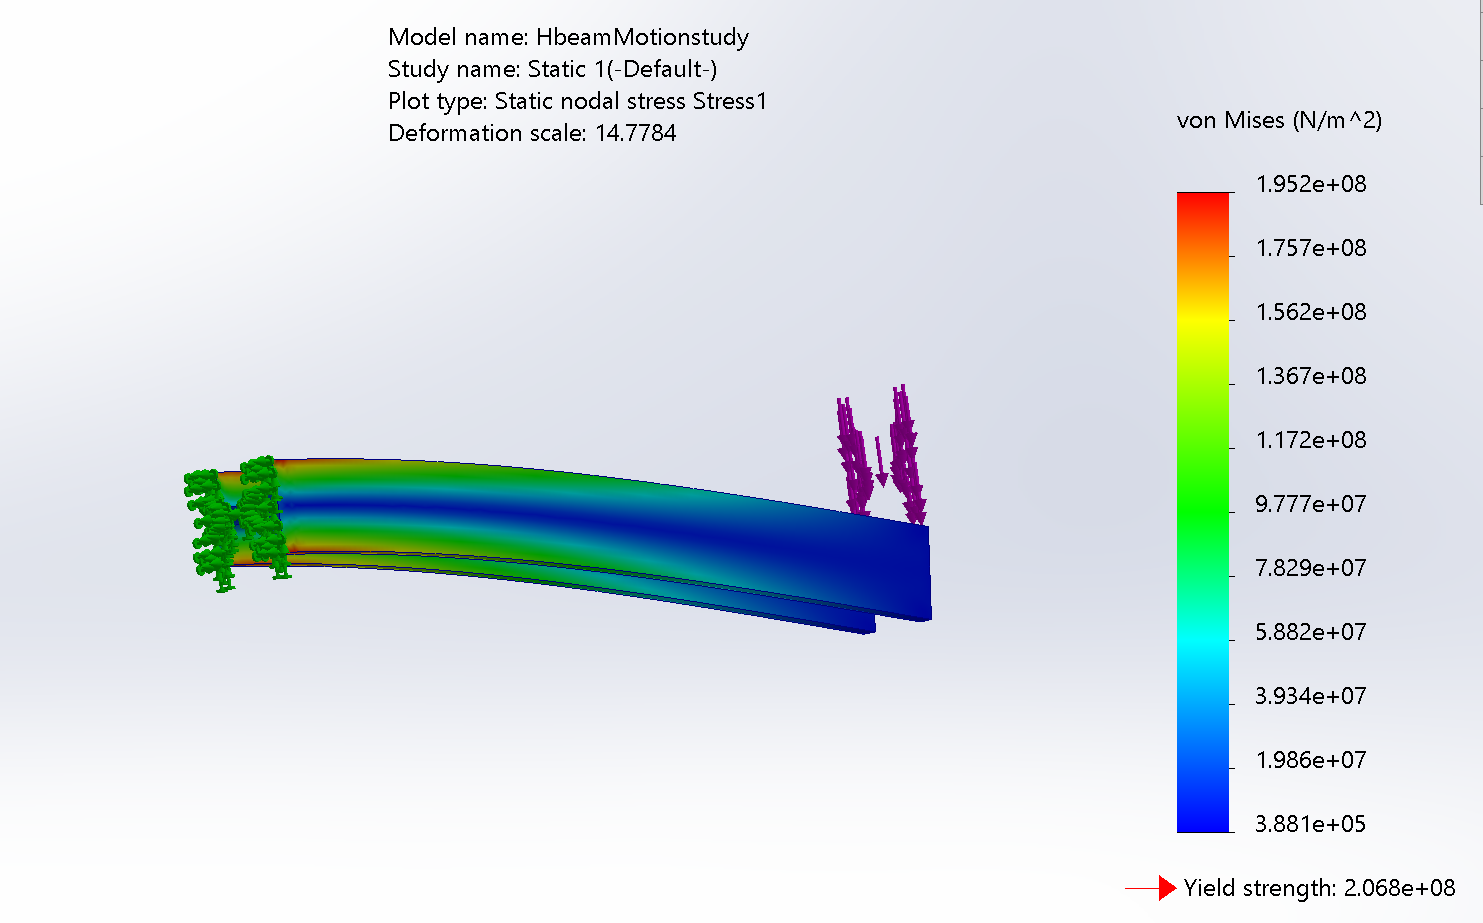Click the Model name: HbeamMotionstudy text
1483x923 pixels.
pos(568,37)
